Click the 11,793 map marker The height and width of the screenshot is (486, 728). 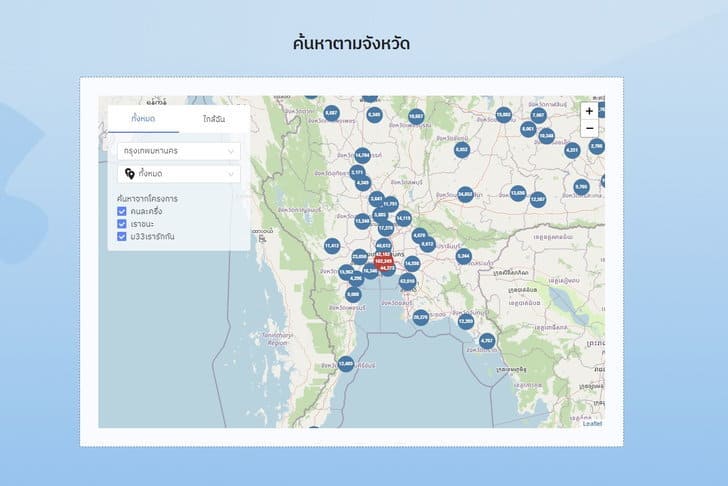pos(390,204)
